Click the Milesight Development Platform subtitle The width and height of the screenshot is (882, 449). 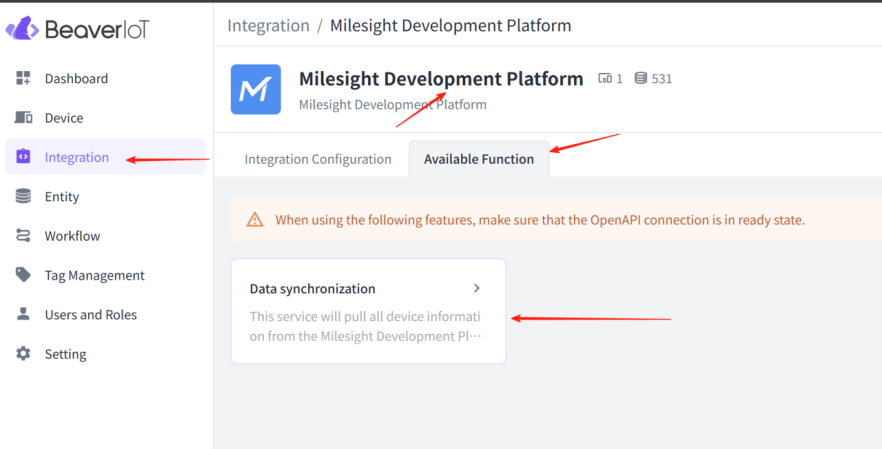coord(393,105)
